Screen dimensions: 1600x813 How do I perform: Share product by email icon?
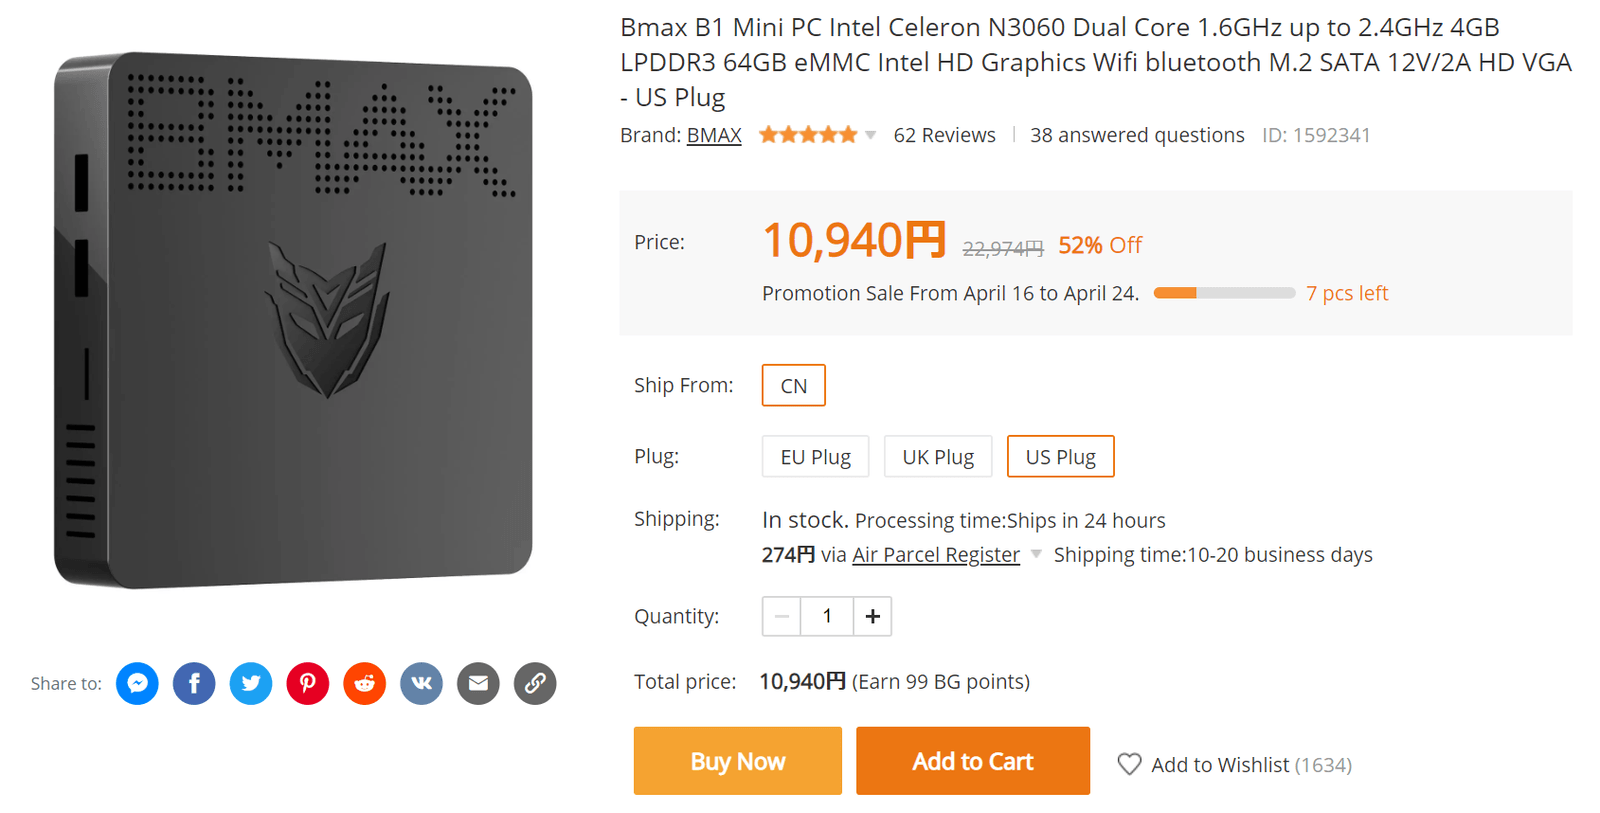(478, 684)
